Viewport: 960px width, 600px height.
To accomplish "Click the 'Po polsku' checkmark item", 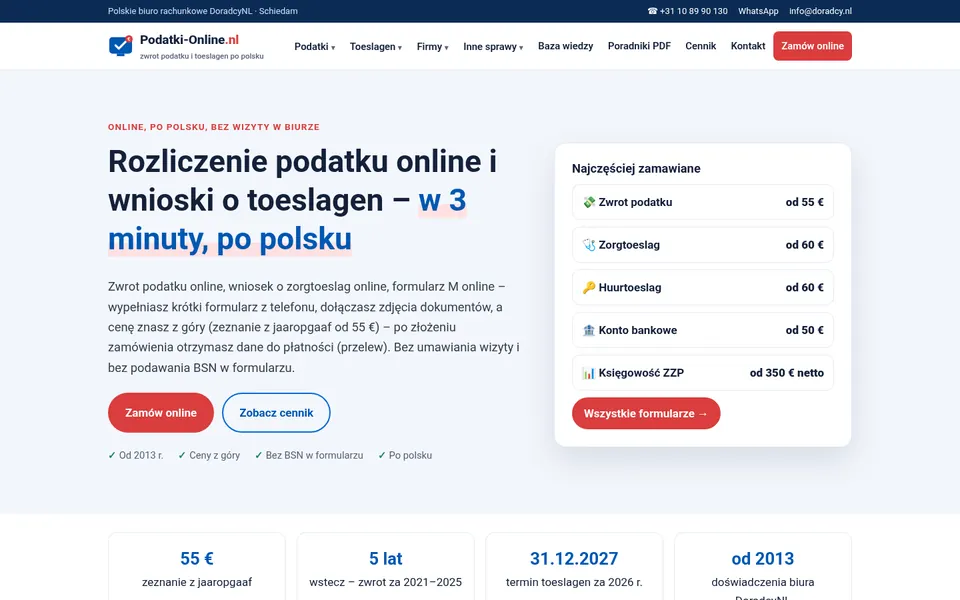I will (405, 456).
